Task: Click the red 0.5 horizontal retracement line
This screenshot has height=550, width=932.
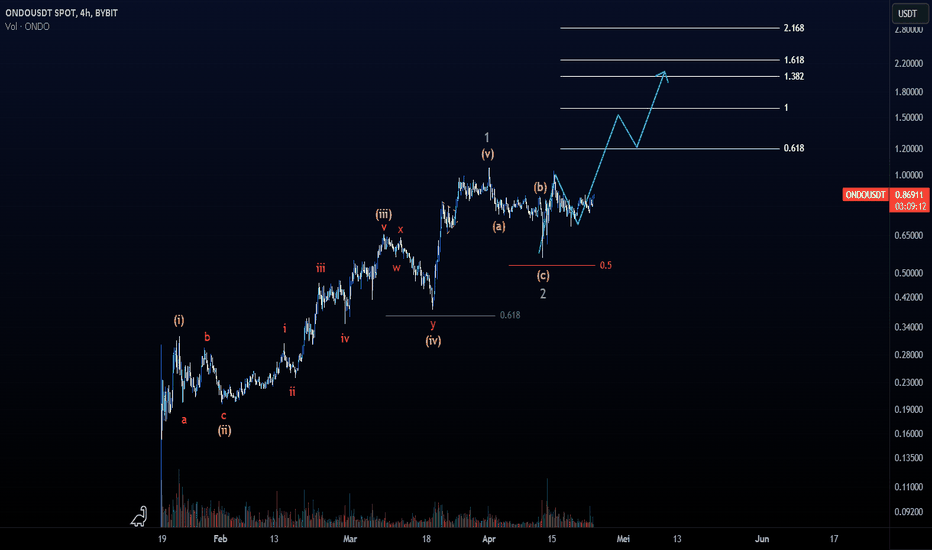Action: coord(552,265)
